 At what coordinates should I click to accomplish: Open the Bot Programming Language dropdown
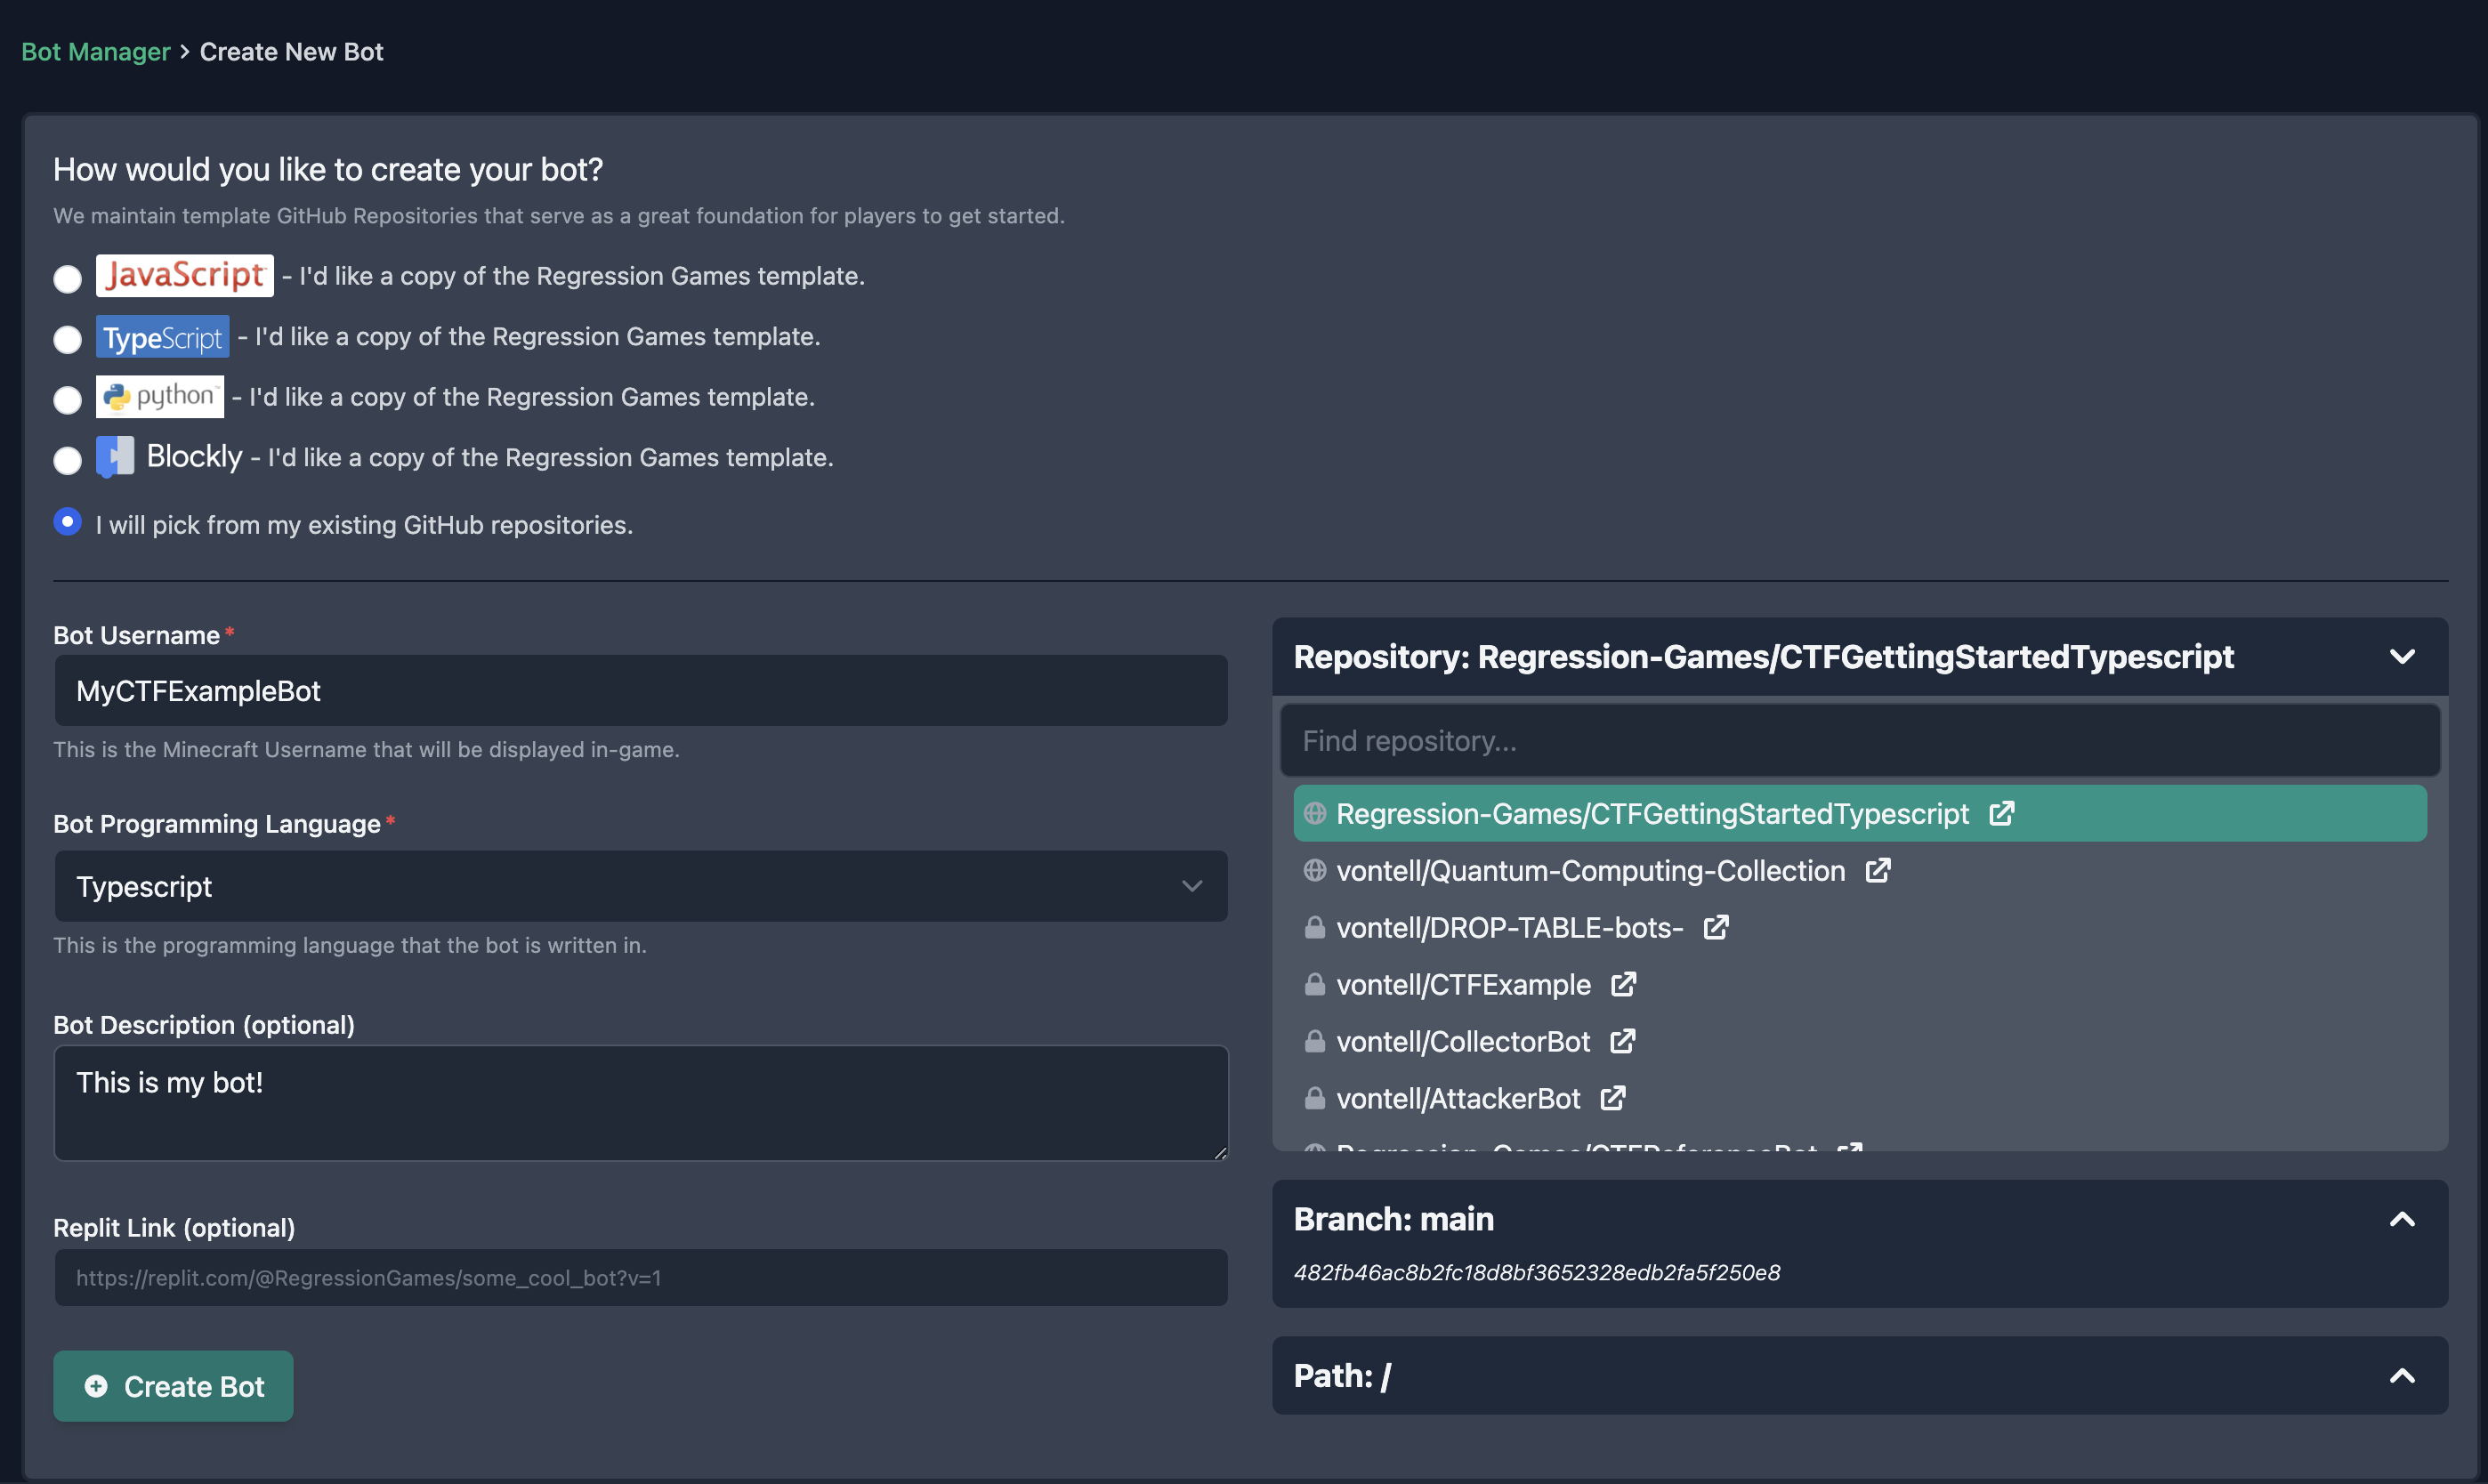click(640, 886)
